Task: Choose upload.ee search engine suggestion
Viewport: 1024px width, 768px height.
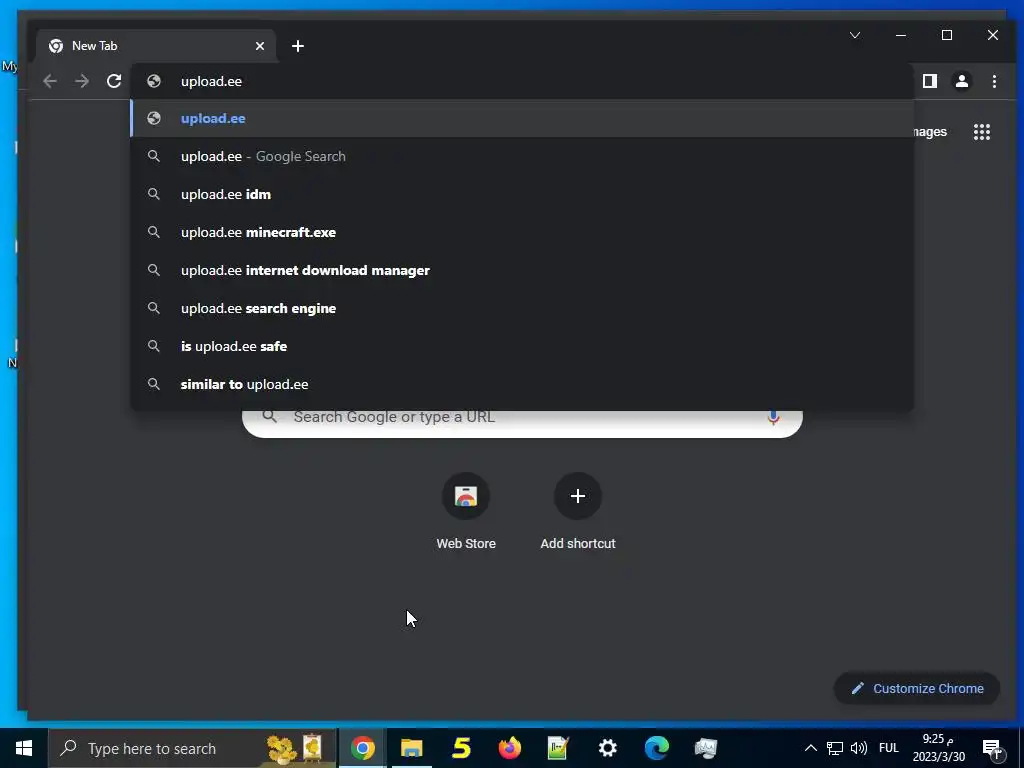Action: 522,308
